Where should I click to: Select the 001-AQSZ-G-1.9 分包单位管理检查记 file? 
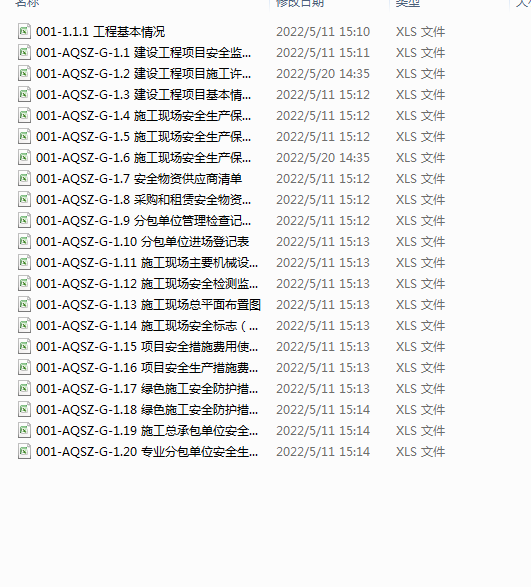(143, 220)
